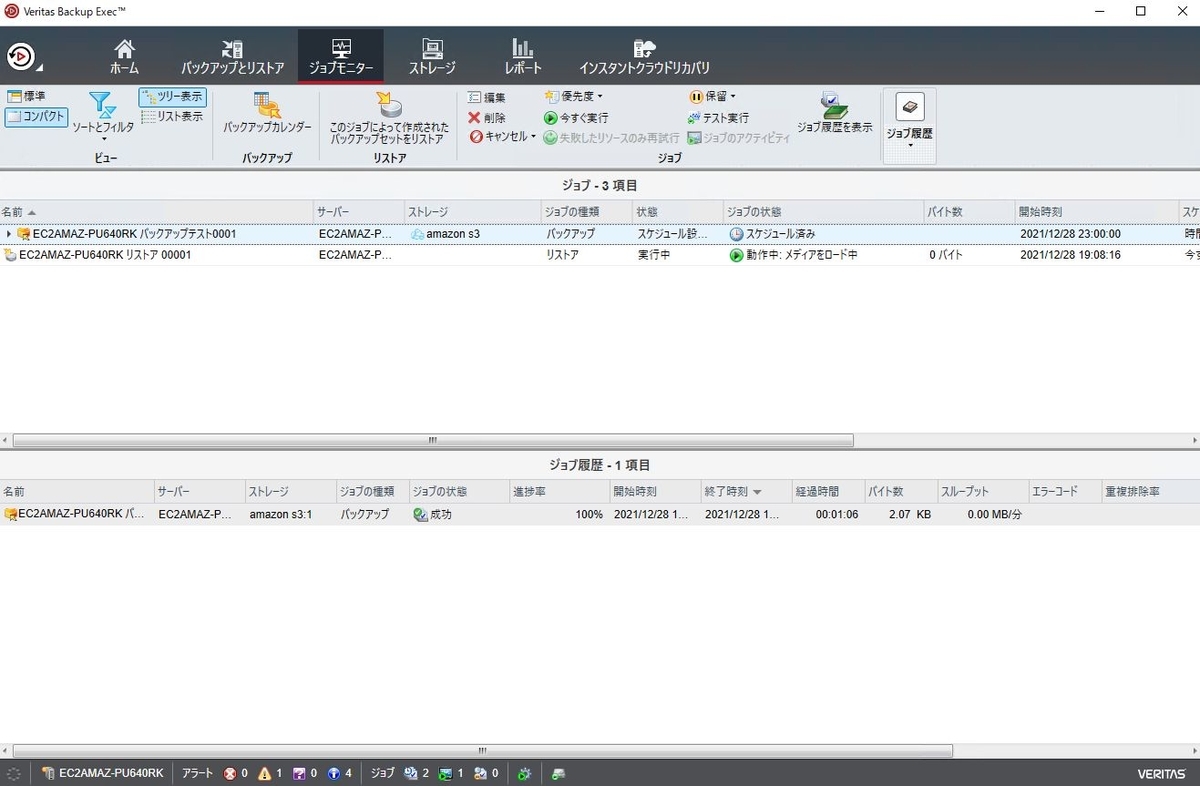The image size is (1200, 786).
Task: Open the ジョブ履歴 dropdown button
Action: 909,125
